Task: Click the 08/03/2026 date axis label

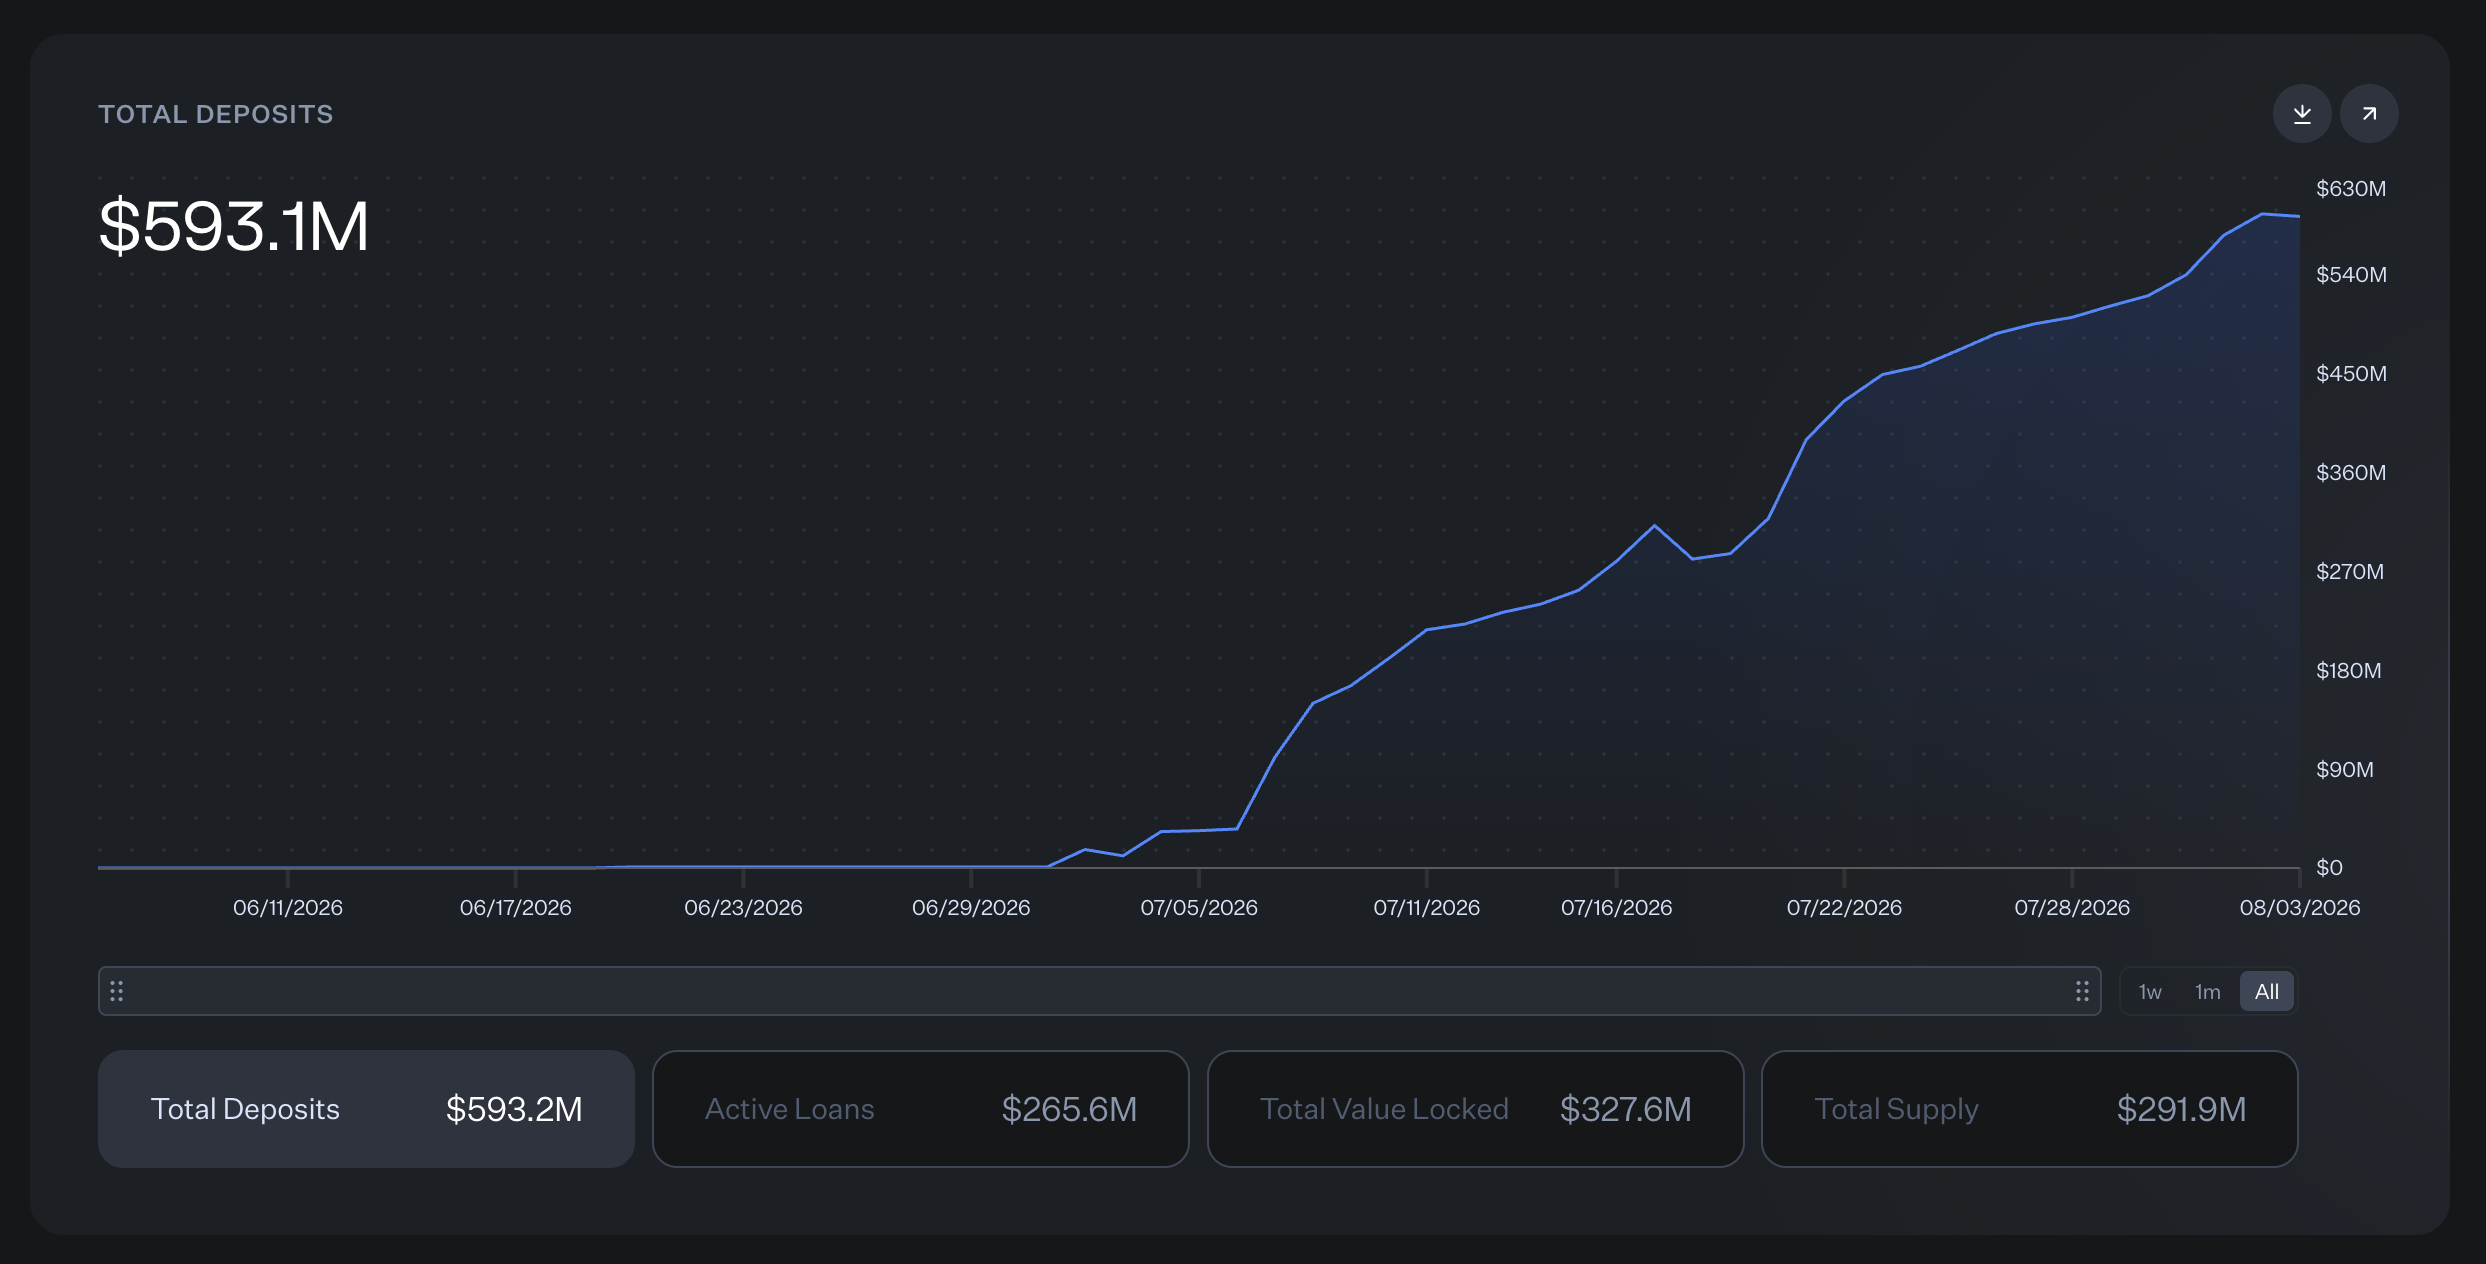Action: (x=2300, y=908)
